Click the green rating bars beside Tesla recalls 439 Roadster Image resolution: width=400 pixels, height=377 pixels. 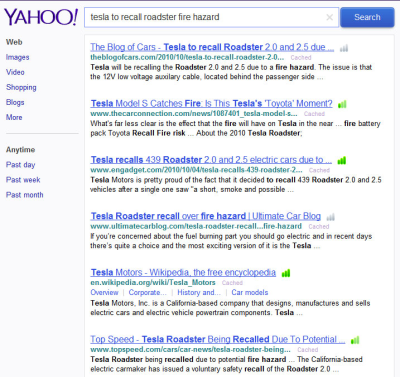pyautogui.click(x=342, y=161)
